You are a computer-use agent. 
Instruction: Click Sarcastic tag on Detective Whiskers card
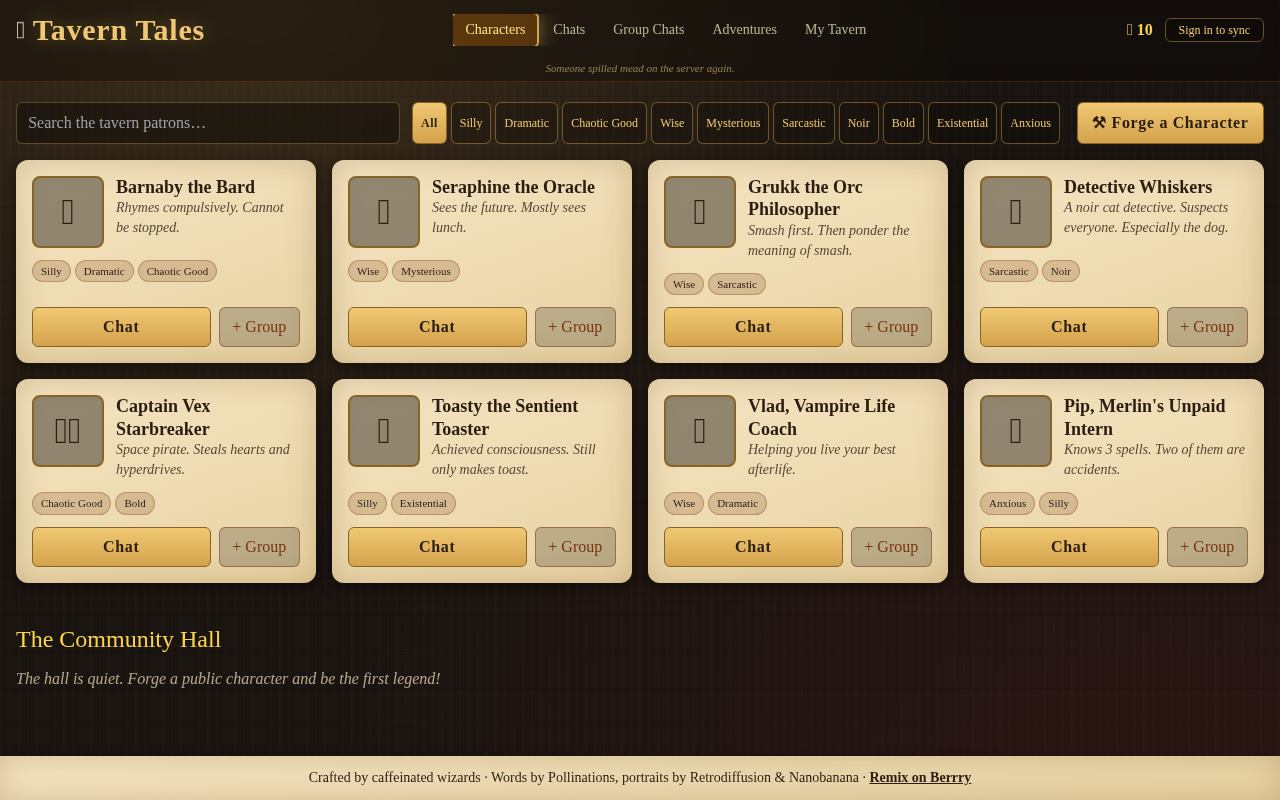[x=1009, y=271]
